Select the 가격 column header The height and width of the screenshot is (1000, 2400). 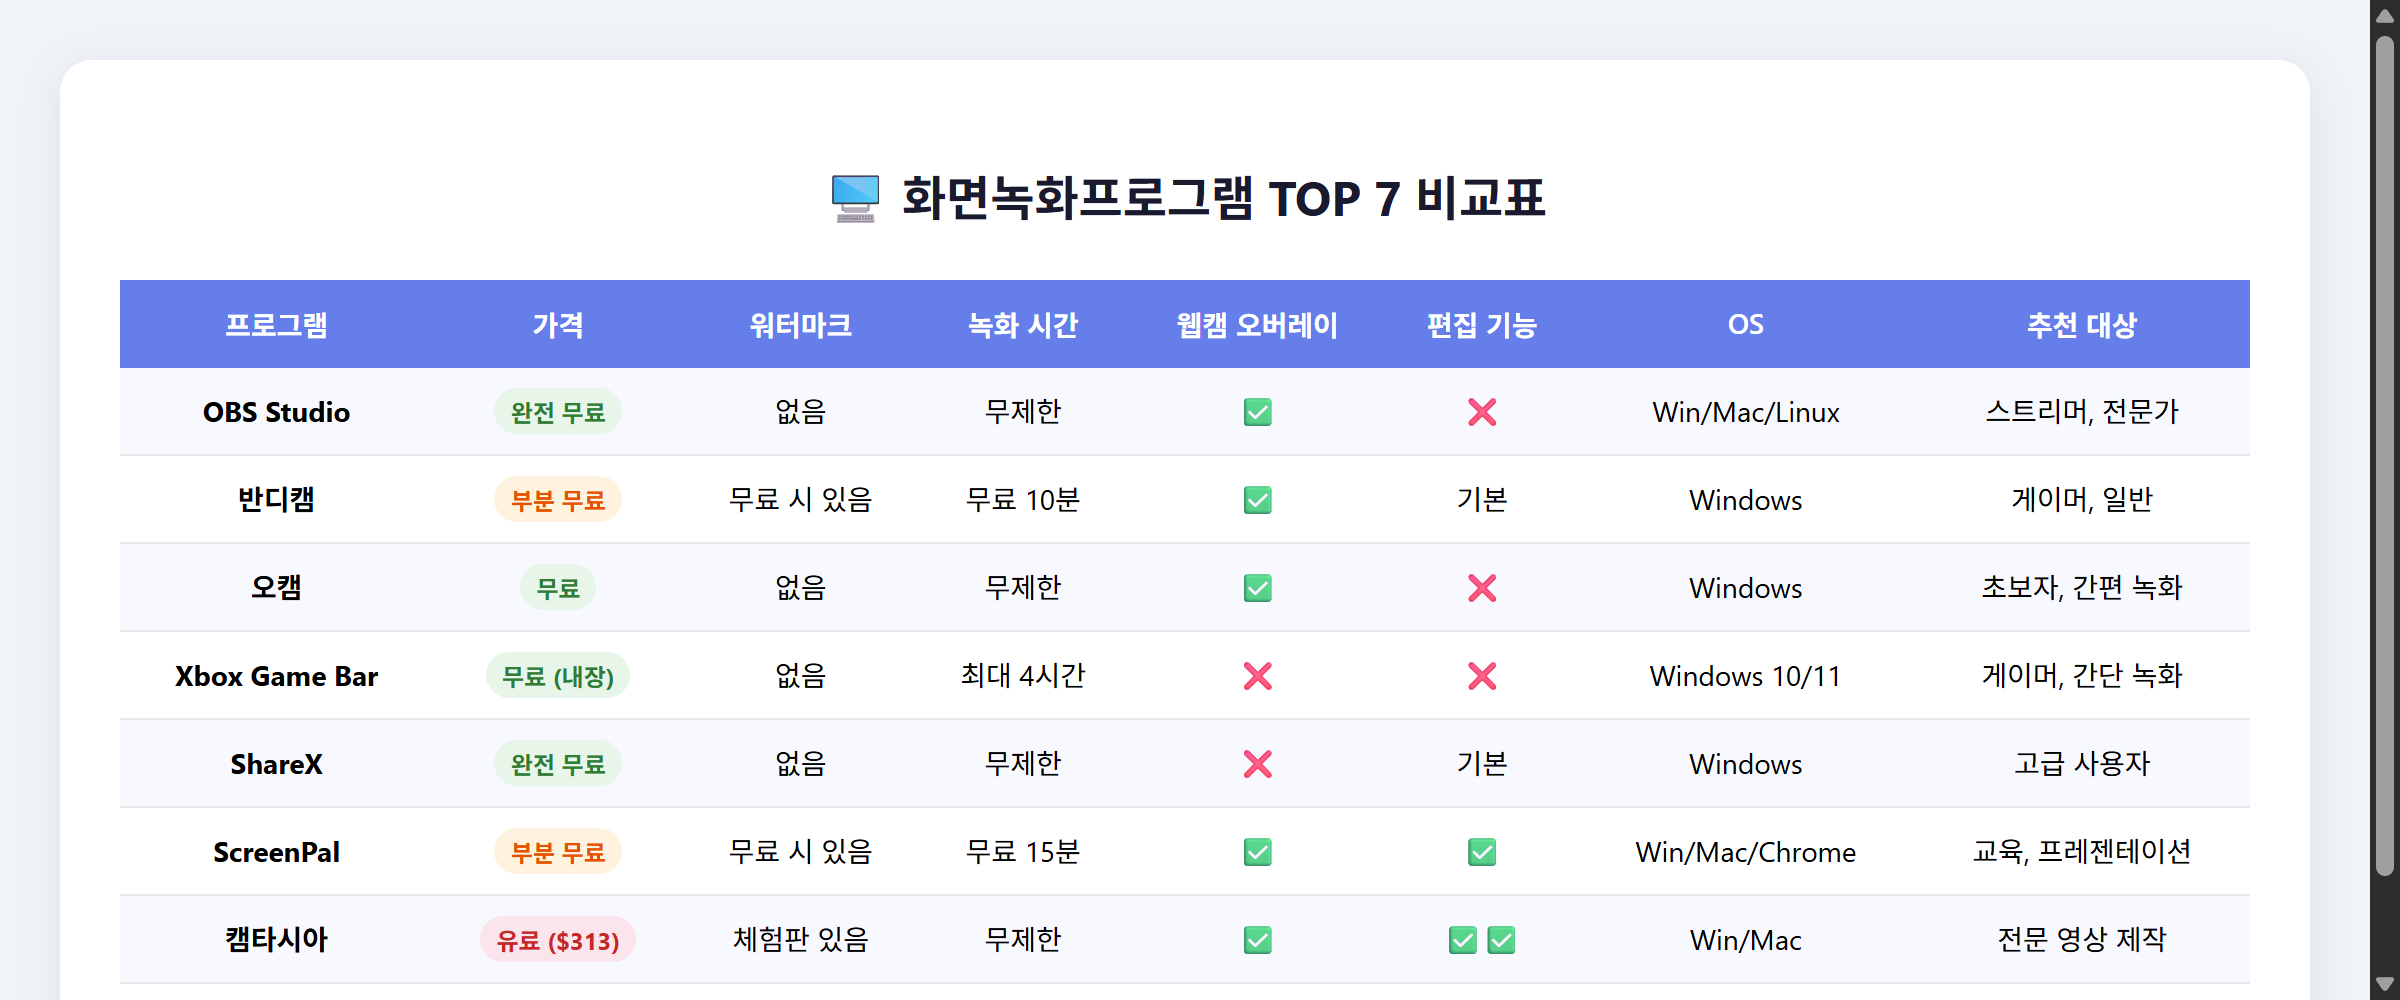558,324
